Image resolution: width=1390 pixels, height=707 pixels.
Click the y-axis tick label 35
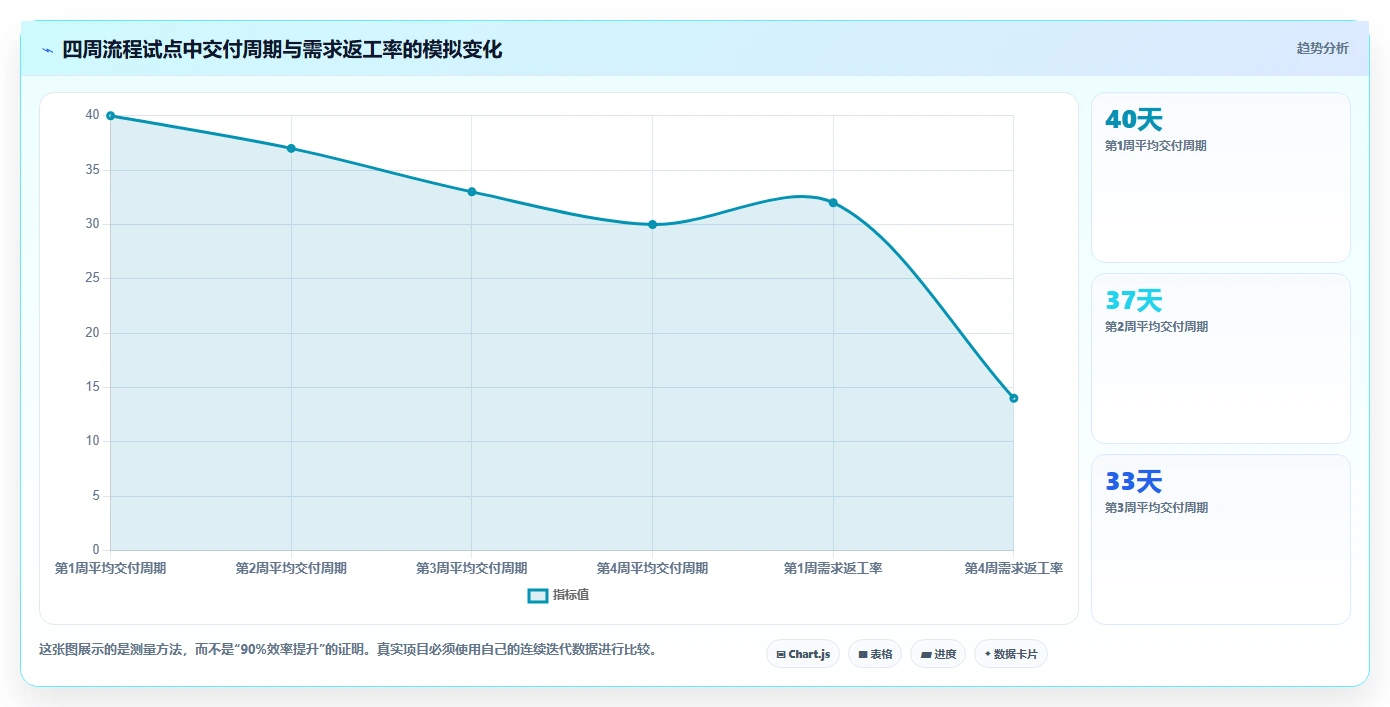[x=93, y=170]
